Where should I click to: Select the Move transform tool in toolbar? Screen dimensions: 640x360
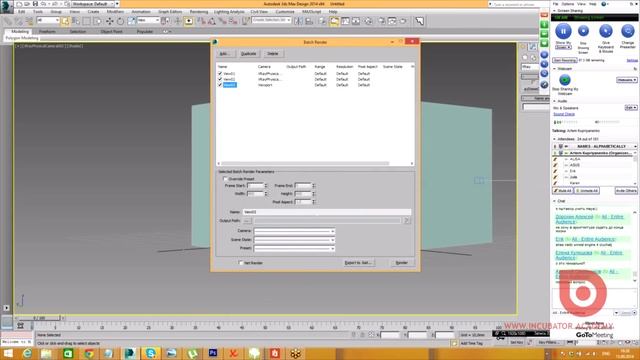pyautogui.click(x=110, y=21)
